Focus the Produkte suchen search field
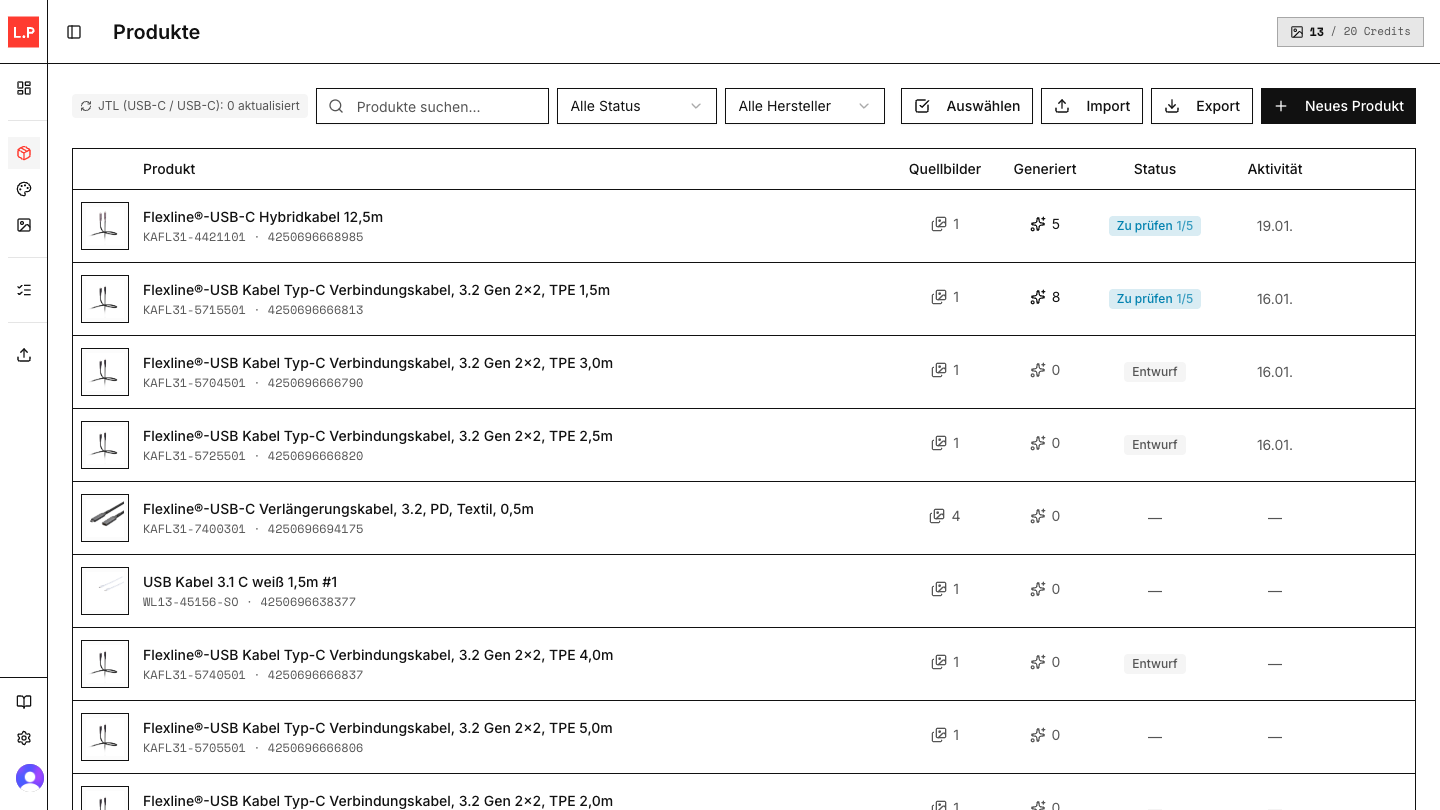 coord(432,106)
